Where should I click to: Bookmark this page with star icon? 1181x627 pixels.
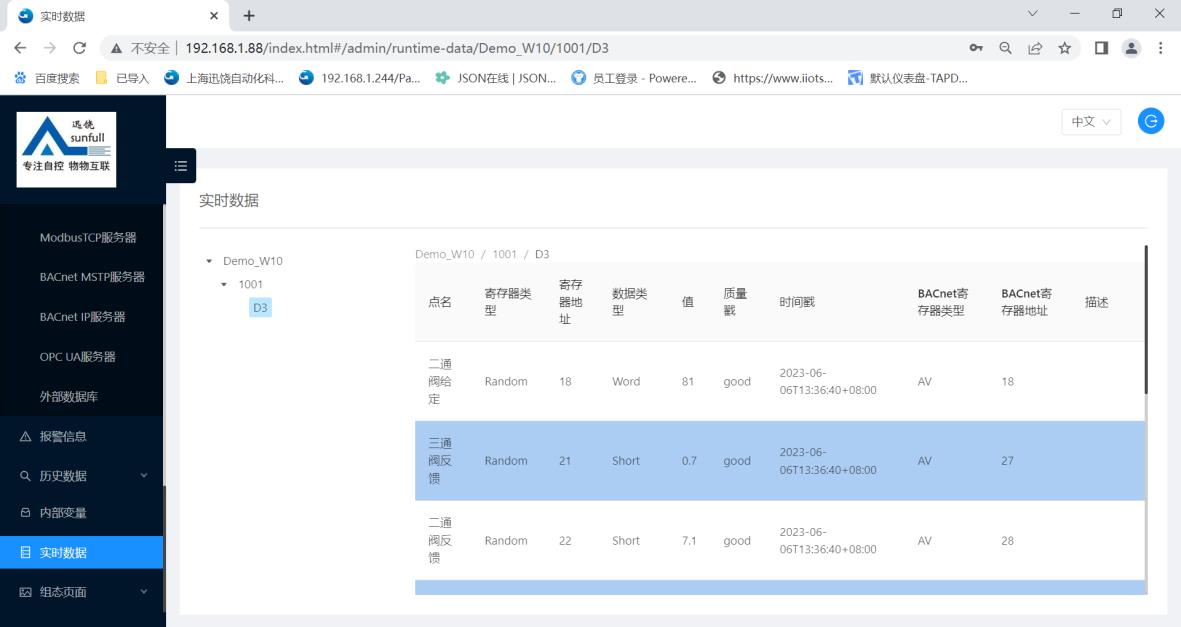(1064, 47)
